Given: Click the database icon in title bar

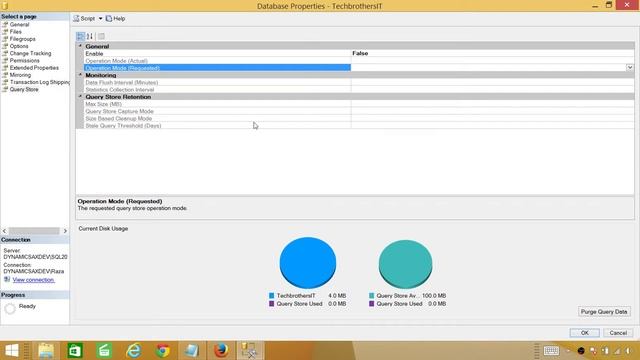Looking at the screenshot, I should 5,6.
